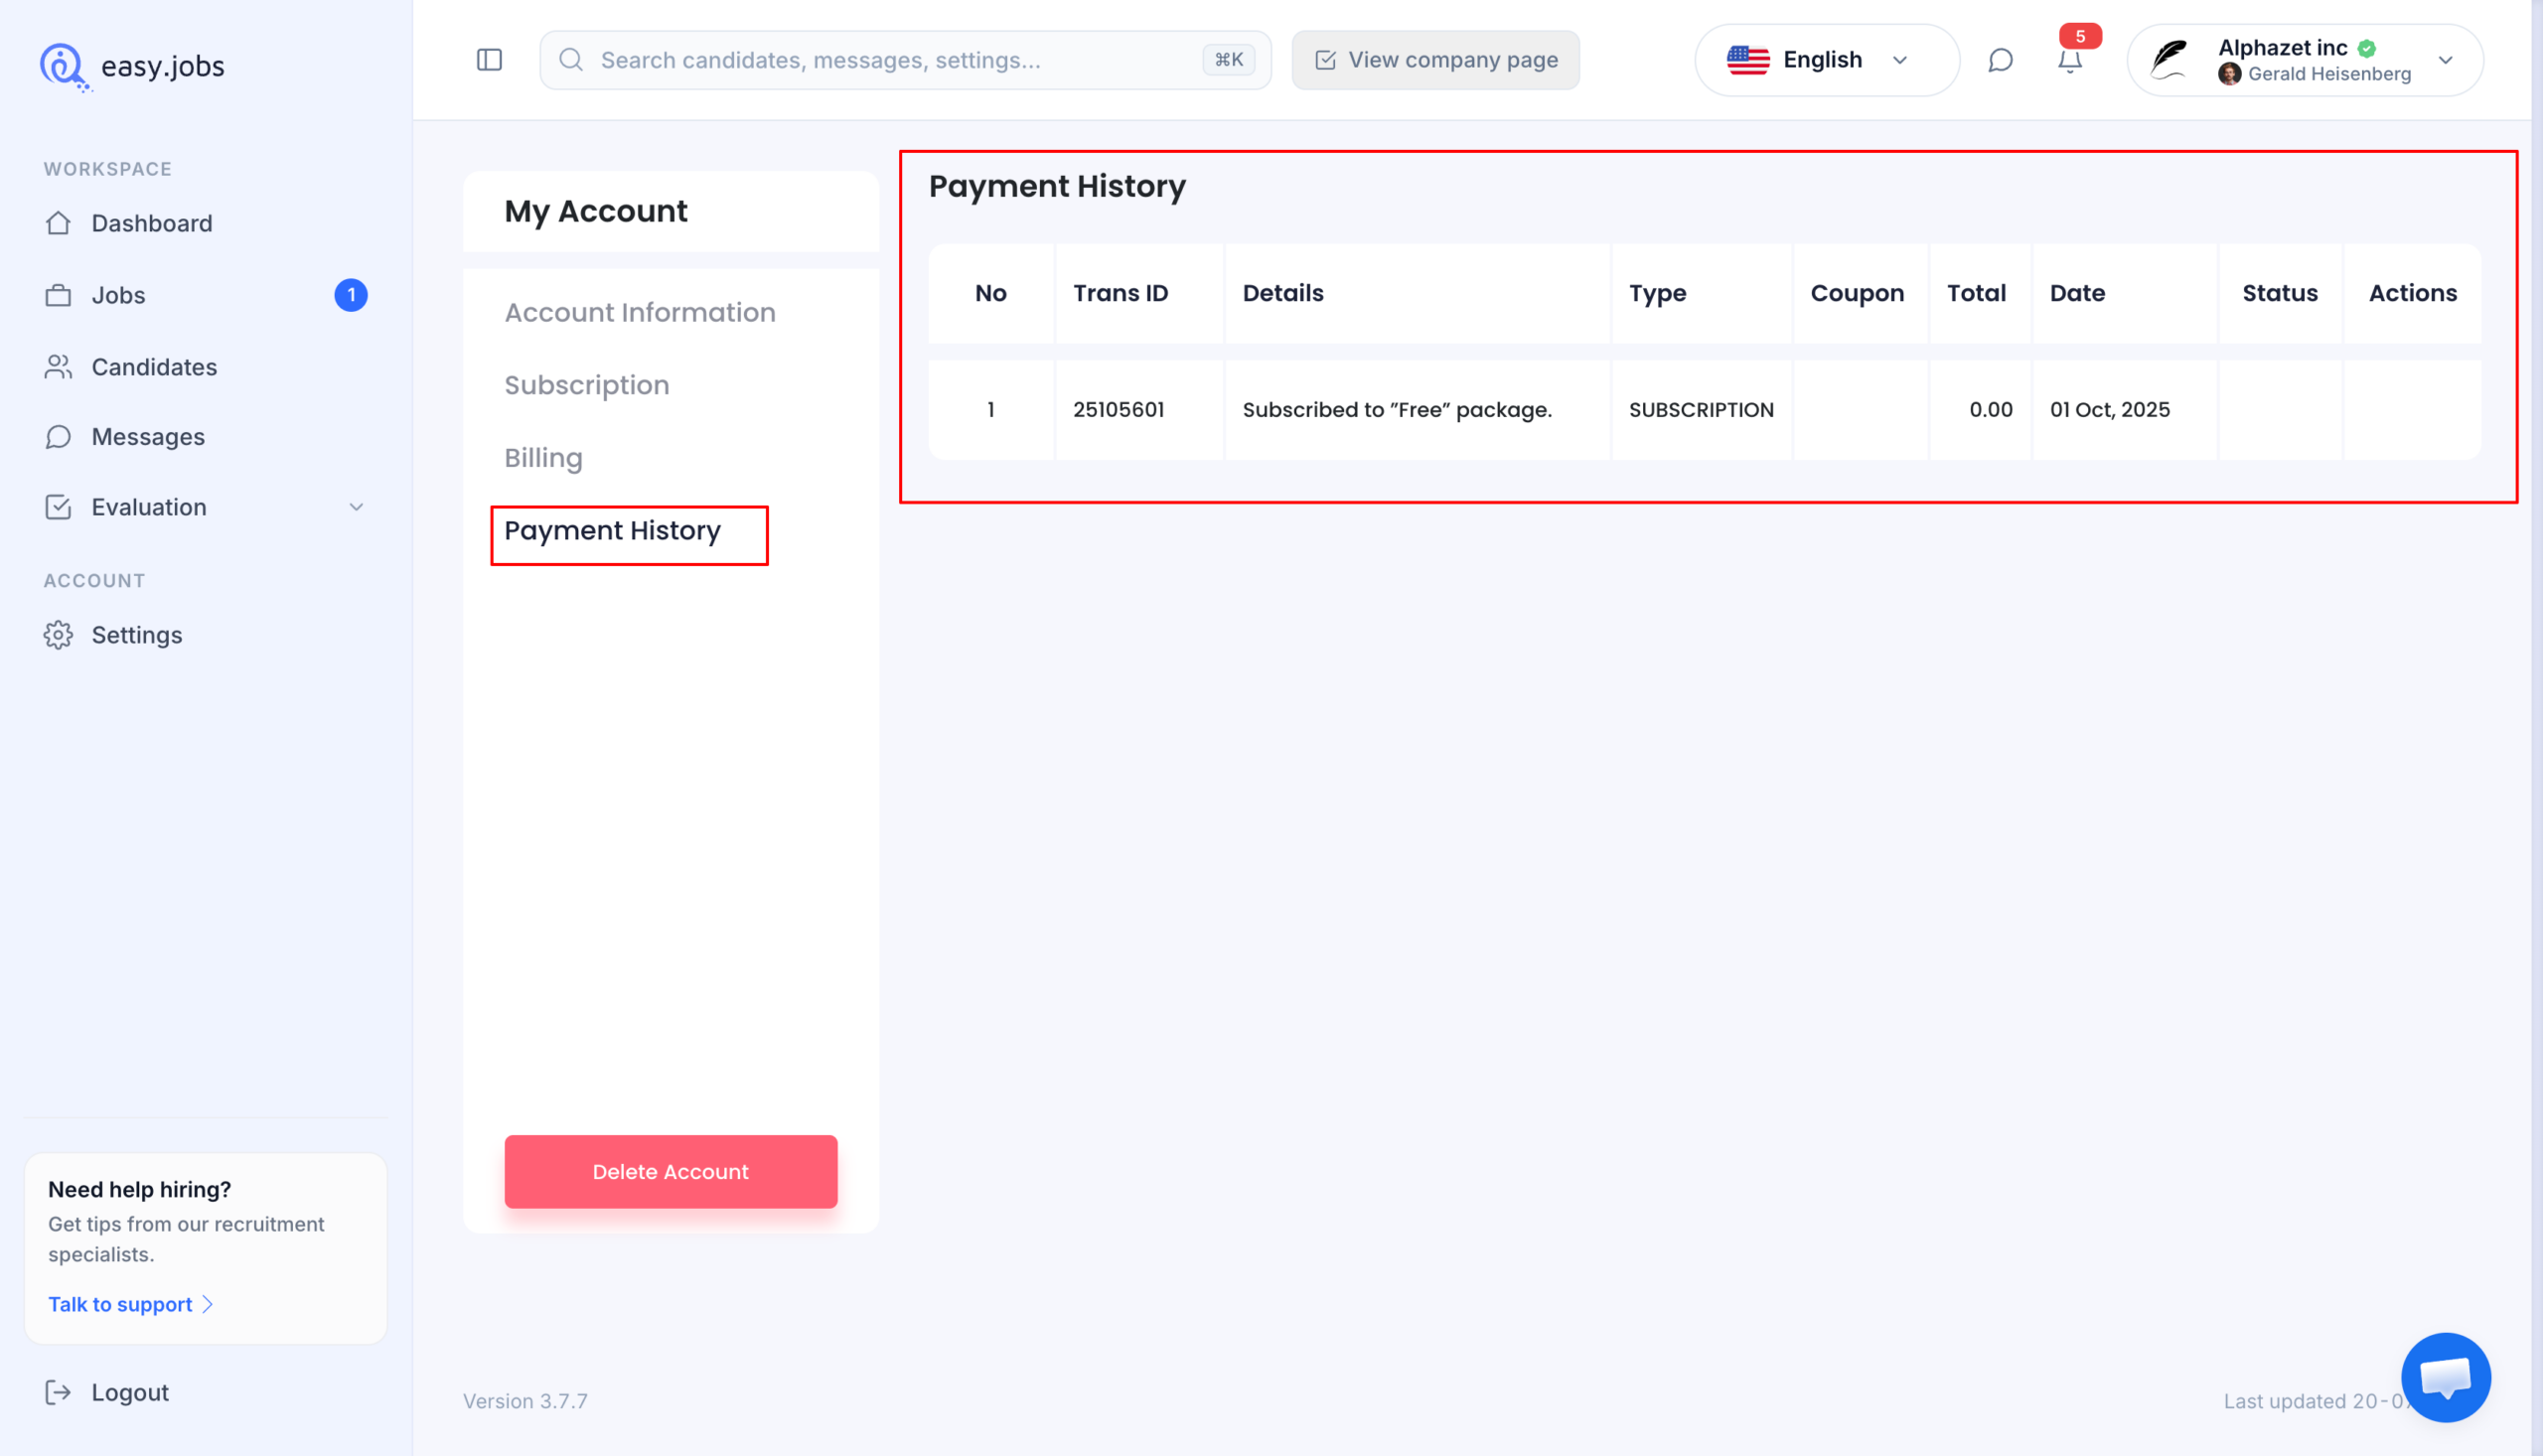
Task: Click the Messages bubble icon in sidebar
Action: tap(58, 437)
